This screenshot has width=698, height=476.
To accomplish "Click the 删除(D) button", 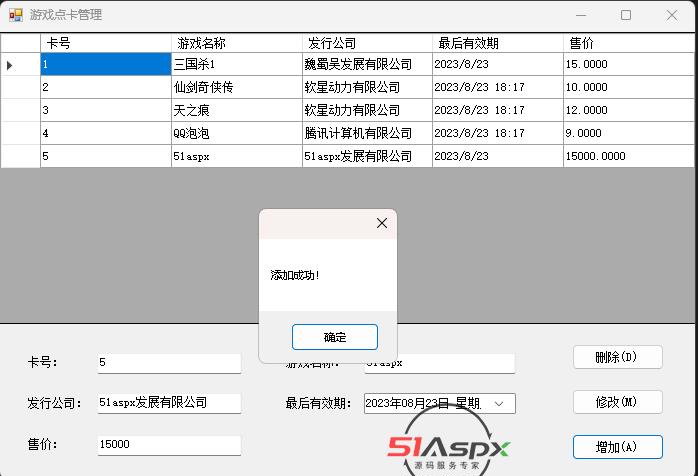I will [x=617, y=357].
